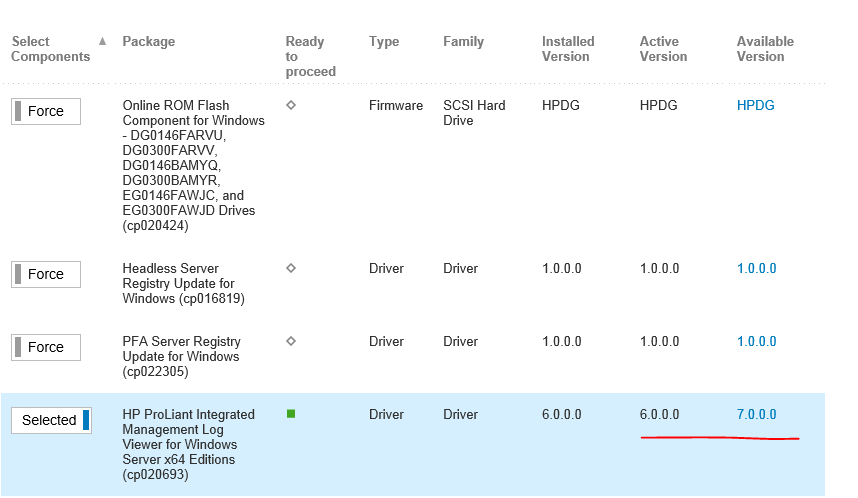858x498 pixels.
Task: Open 1.0.0.0 available version for Headless Server
Action: (x=757, y=269)
